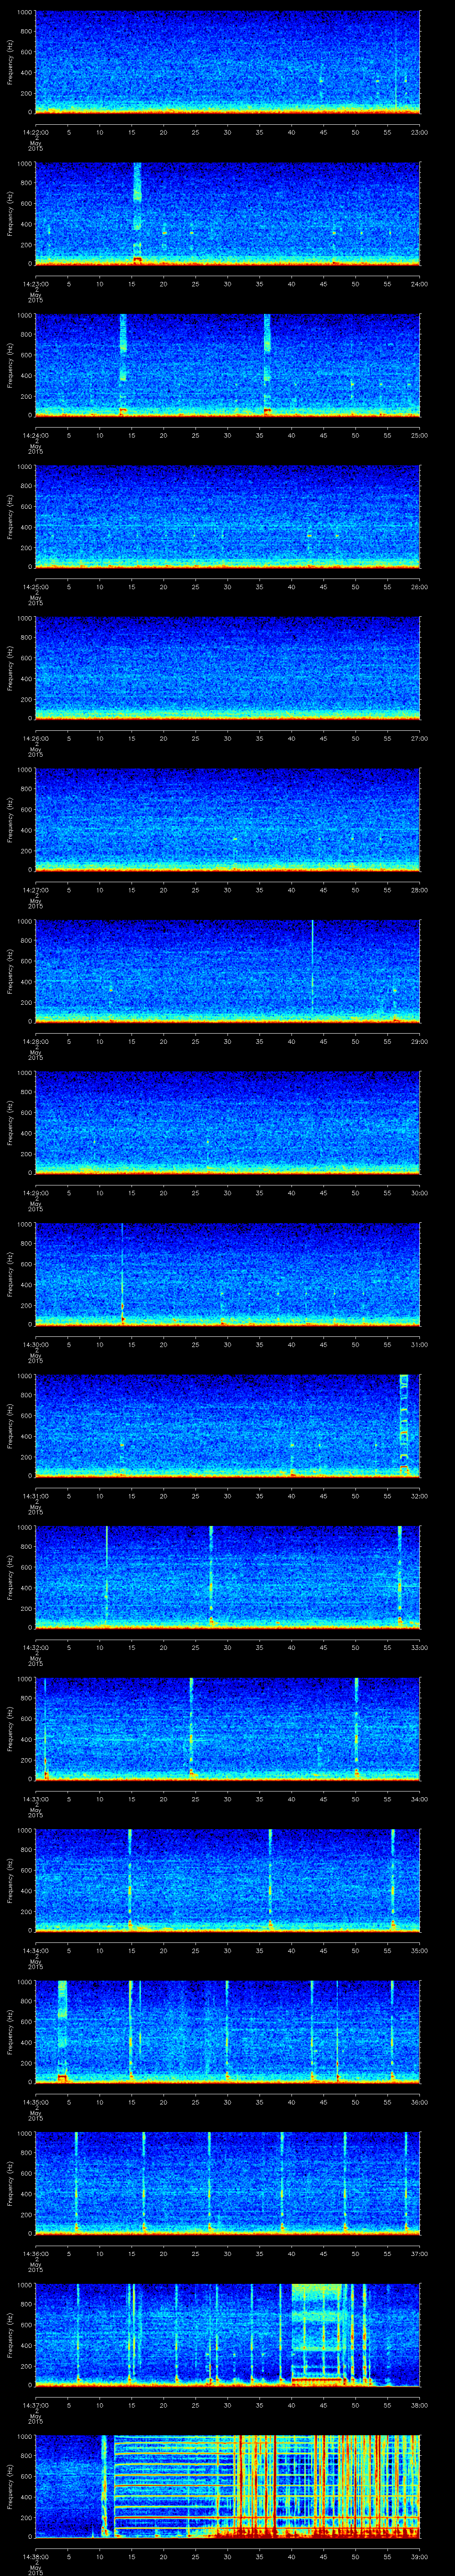
Task: Open the 14:33:00 spectrogram panel
Action: tap(227, 1728)
